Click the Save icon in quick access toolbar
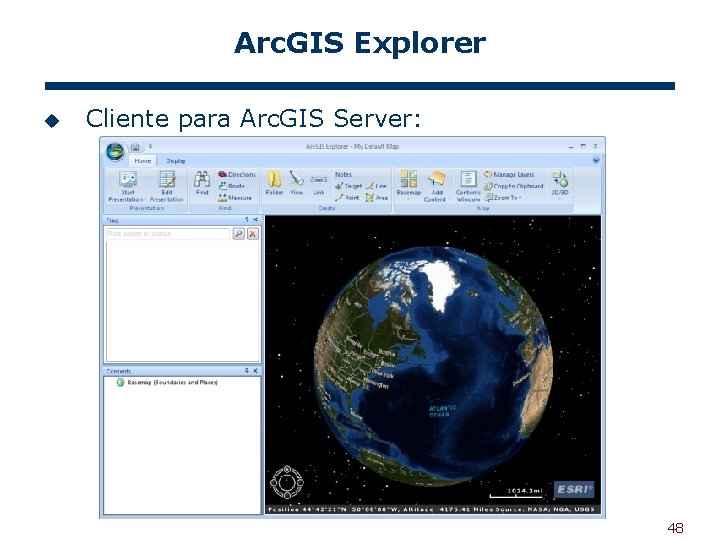The image size is (720, 540). tap(135, 147)
